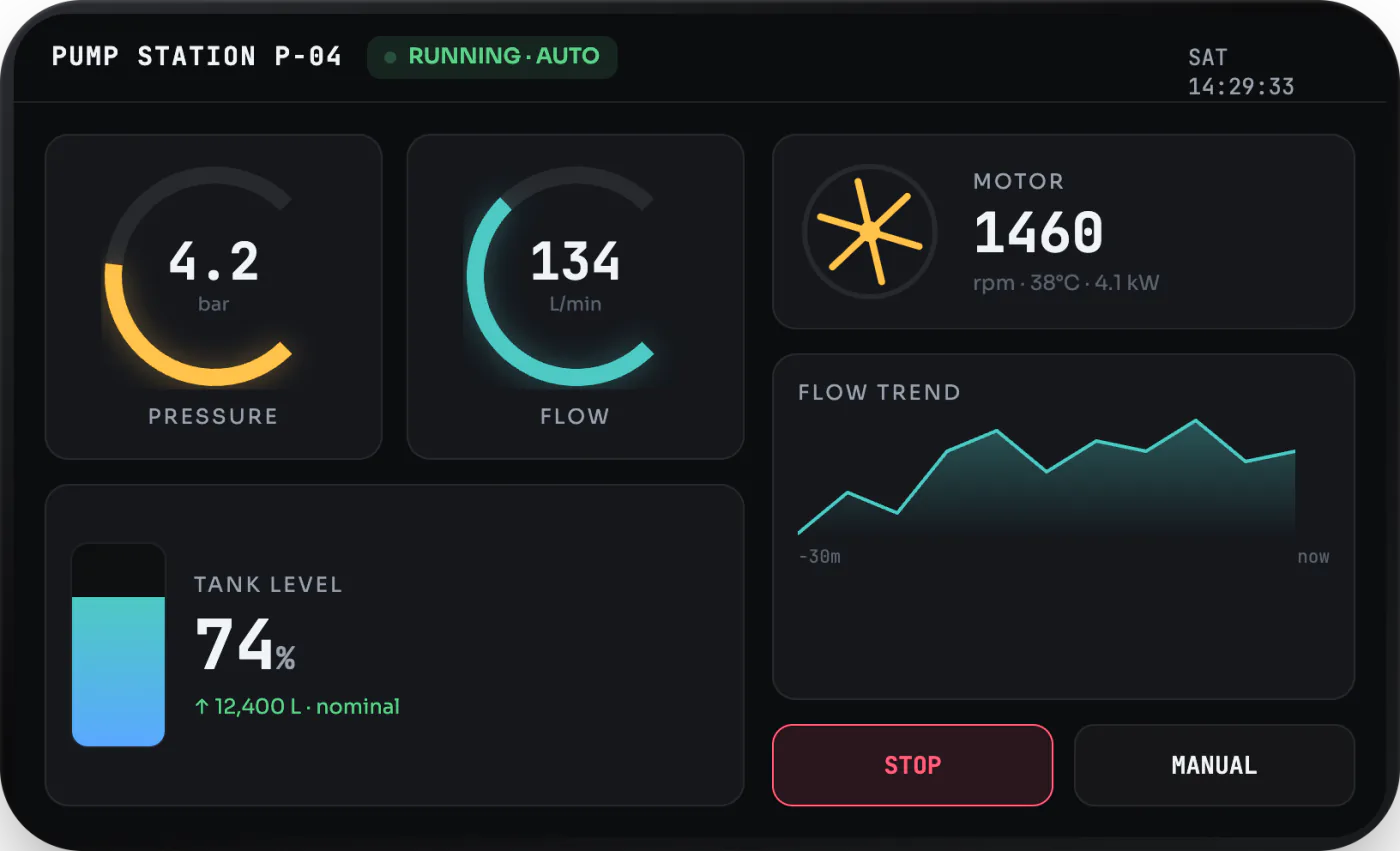The image size is (1400, 851).
Task: Click the 134 L/min flow reading
Action: (x=575, y=274)
